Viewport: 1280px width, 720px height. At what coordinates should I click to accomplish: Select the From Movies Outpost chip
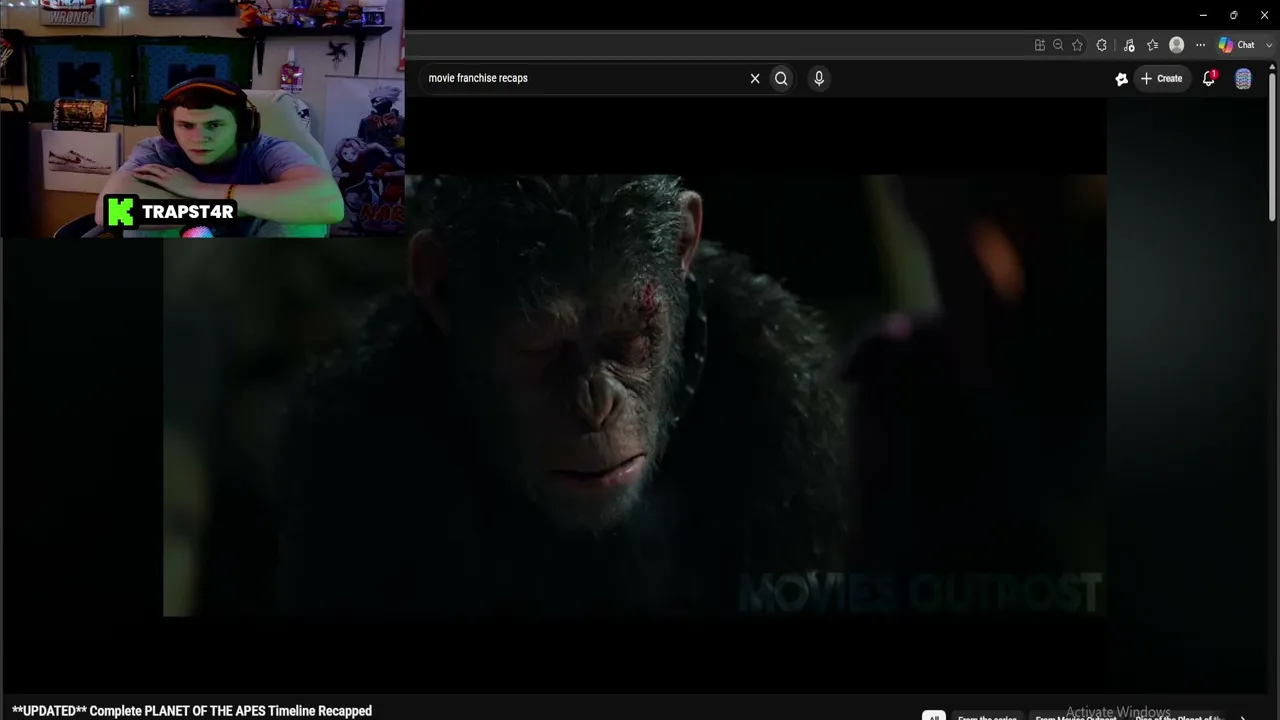(1076, 716)
